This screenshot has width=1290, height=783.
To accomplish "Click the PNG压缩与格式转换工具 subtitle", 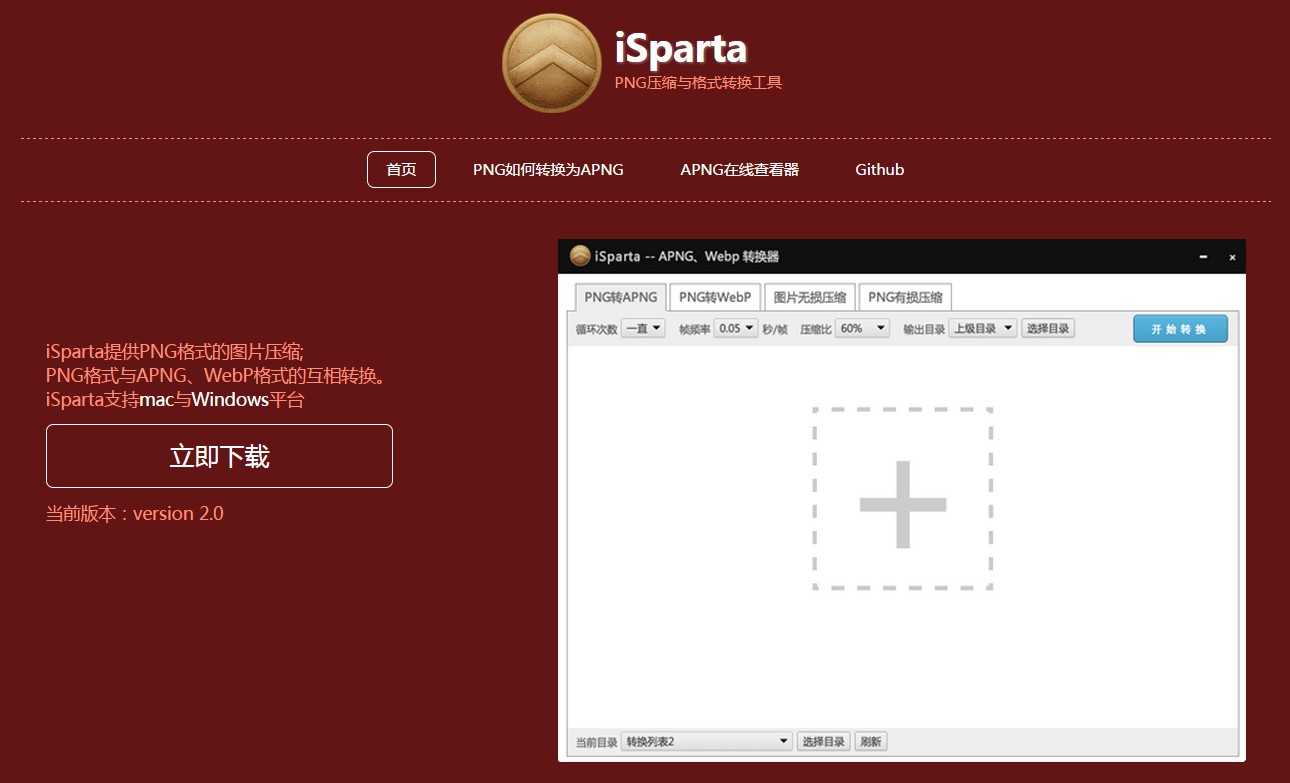I will pos(698,83).
